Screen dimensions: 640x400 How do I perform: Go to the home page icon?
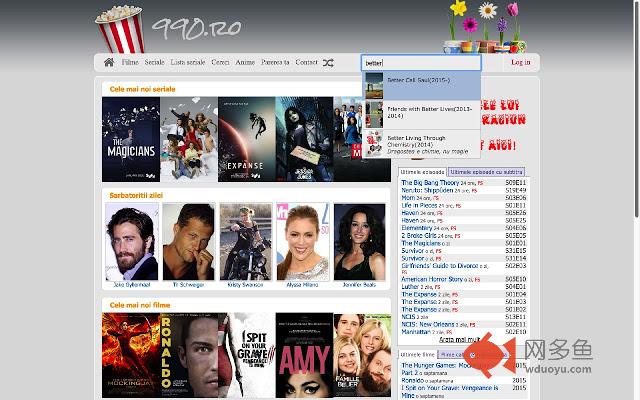[109, 62]
